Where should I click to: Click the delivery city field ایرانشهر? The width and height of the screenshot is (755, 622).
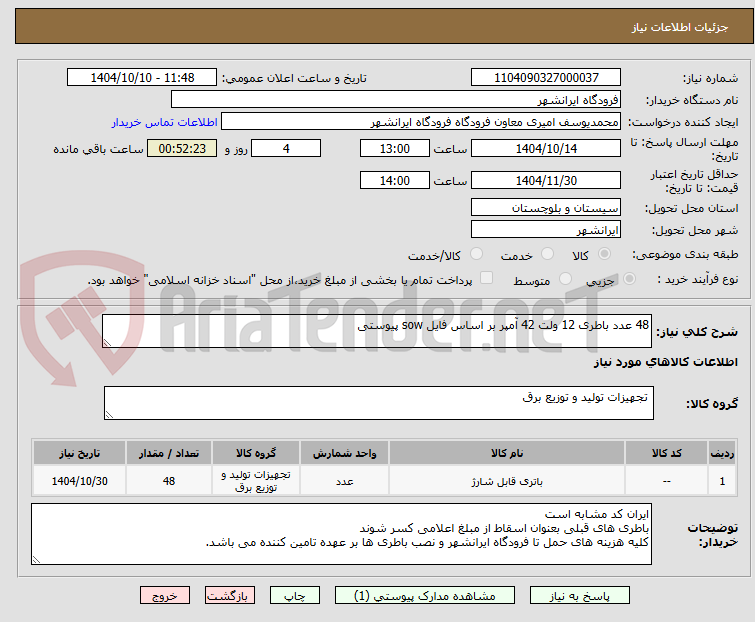tap(546, 230)
